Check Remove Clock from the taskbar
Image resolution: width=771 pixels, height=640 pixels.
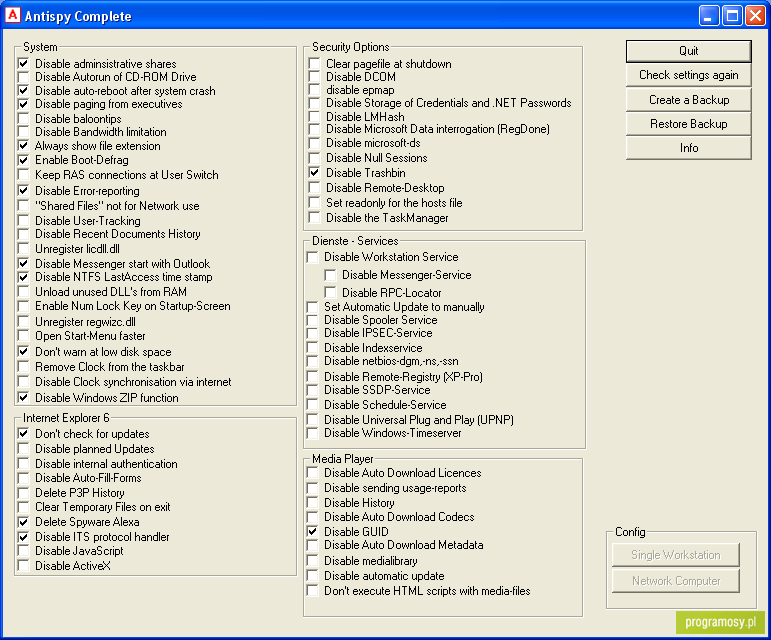coord(23,367)
